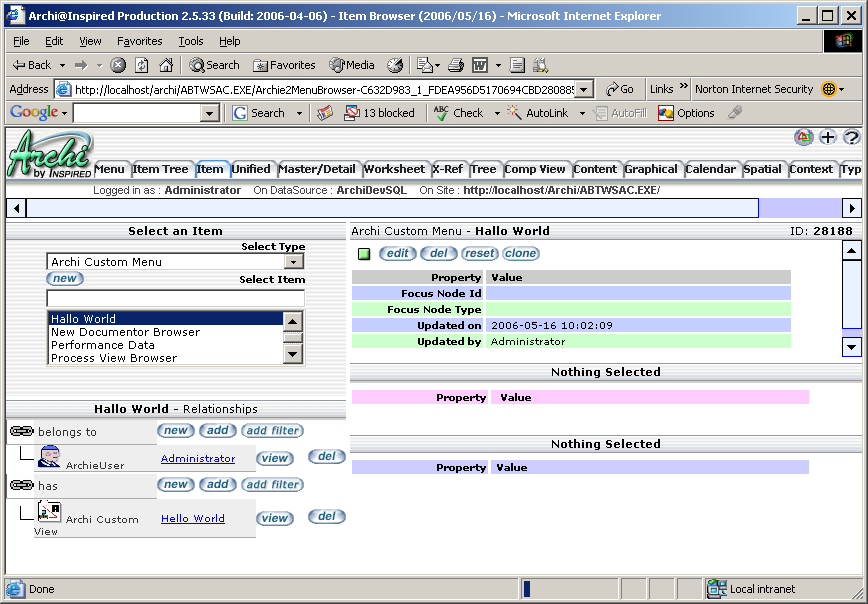Screen dimensions: 868x604
Task: Click the Archi Custom View item icon
Action: click(x=49, y=512)
